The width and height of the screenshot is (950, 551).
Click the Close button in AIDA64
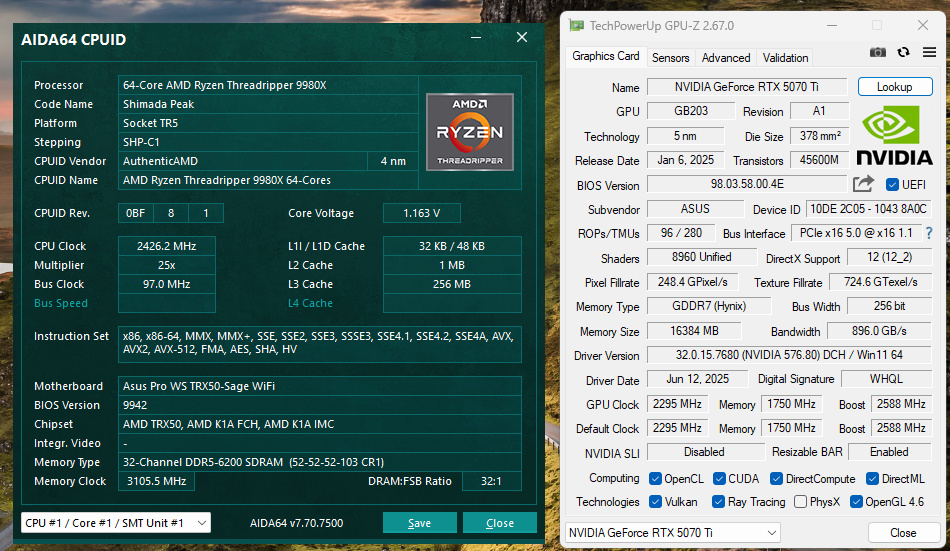[500, 523]
